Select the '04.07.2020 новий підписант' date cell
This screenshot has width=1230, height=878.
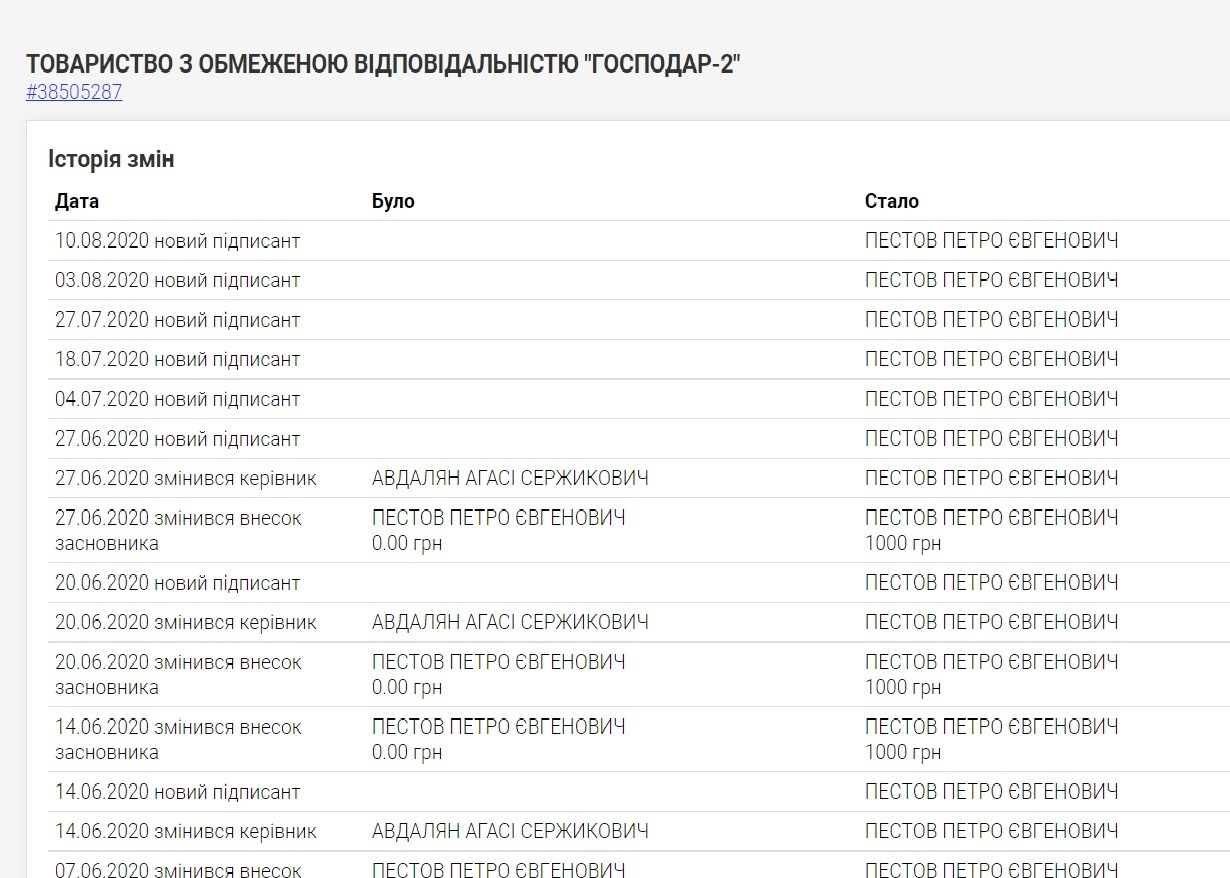pos(178,400)
